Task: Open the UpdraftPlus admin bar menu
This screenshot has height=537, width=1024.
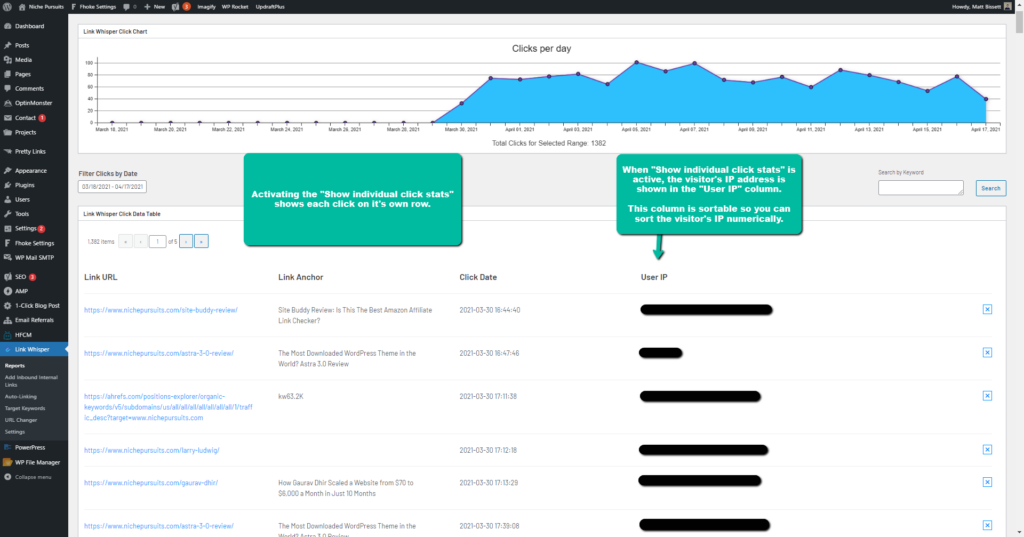Action: point(270,7)
